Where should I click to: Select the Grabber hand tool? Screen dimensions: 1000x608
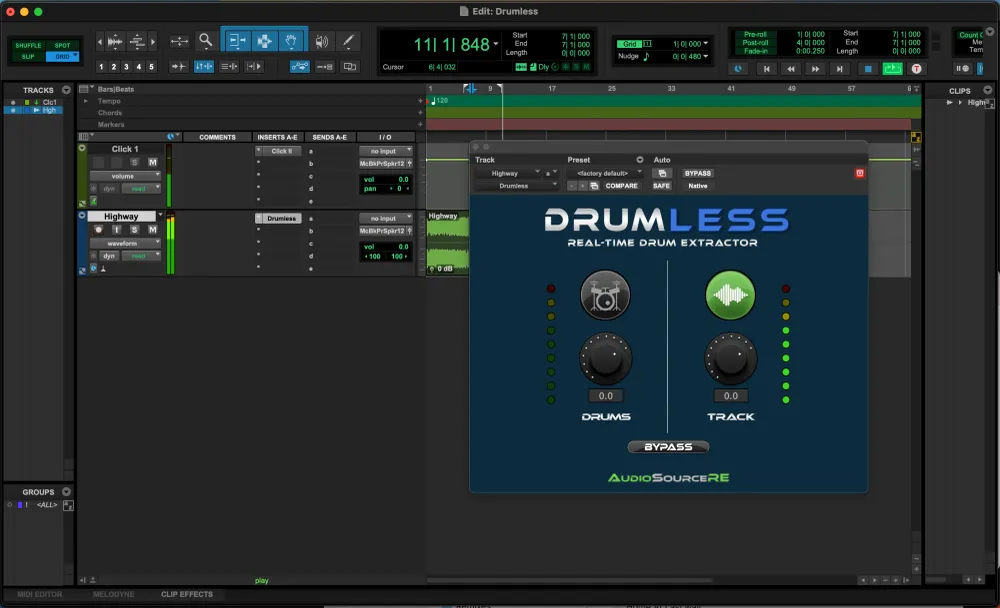coord(291,41)
